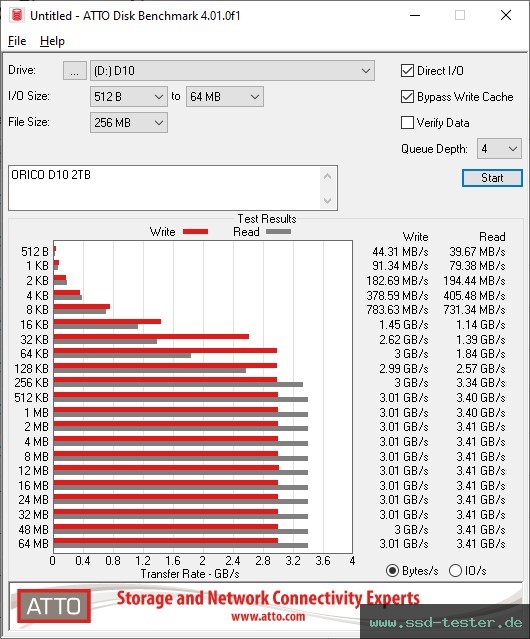Expand the Drive (D:) D10 dropdown
The width and height of the screenshot is (530, 639).
[x=232, y=71]
